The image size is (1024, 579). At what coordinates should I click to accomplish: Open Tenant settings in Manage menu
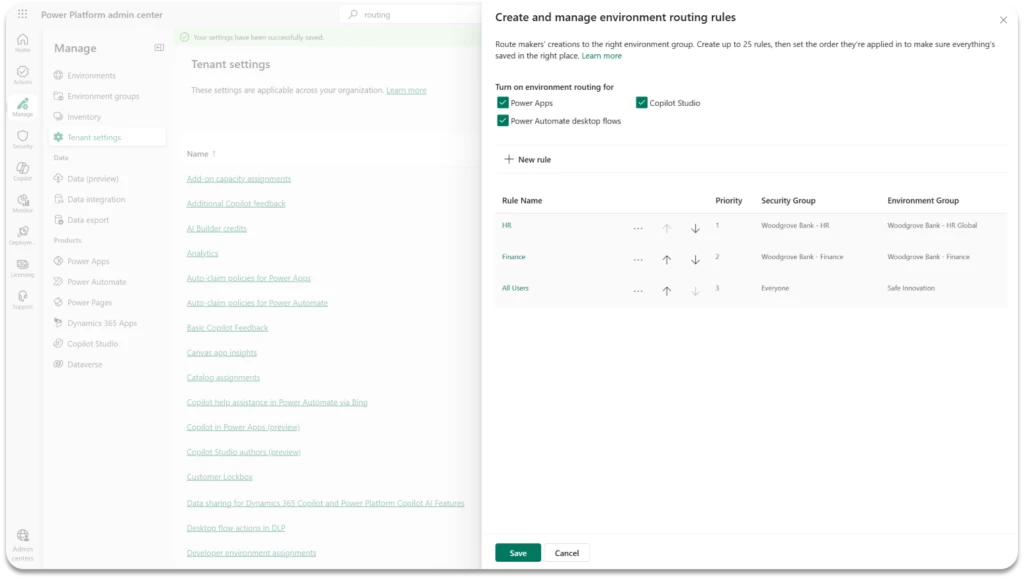[x=93, y=137]
